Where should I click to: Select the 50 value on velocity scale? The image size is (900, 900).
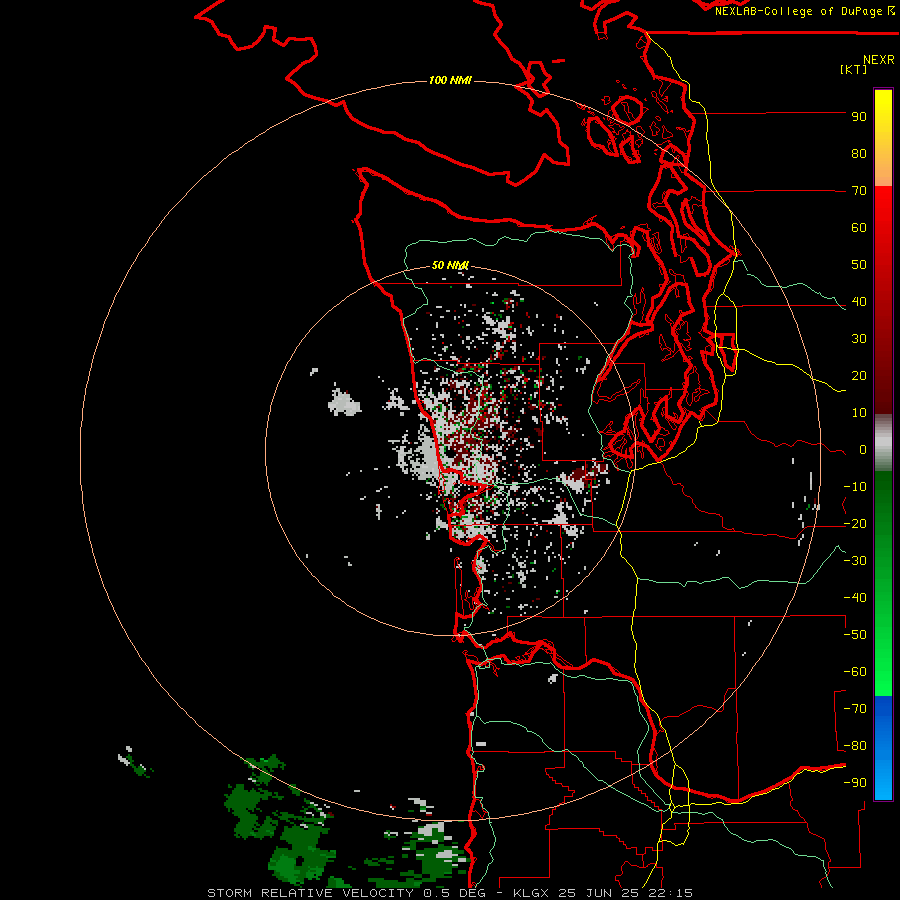click(x=859, y=265)
